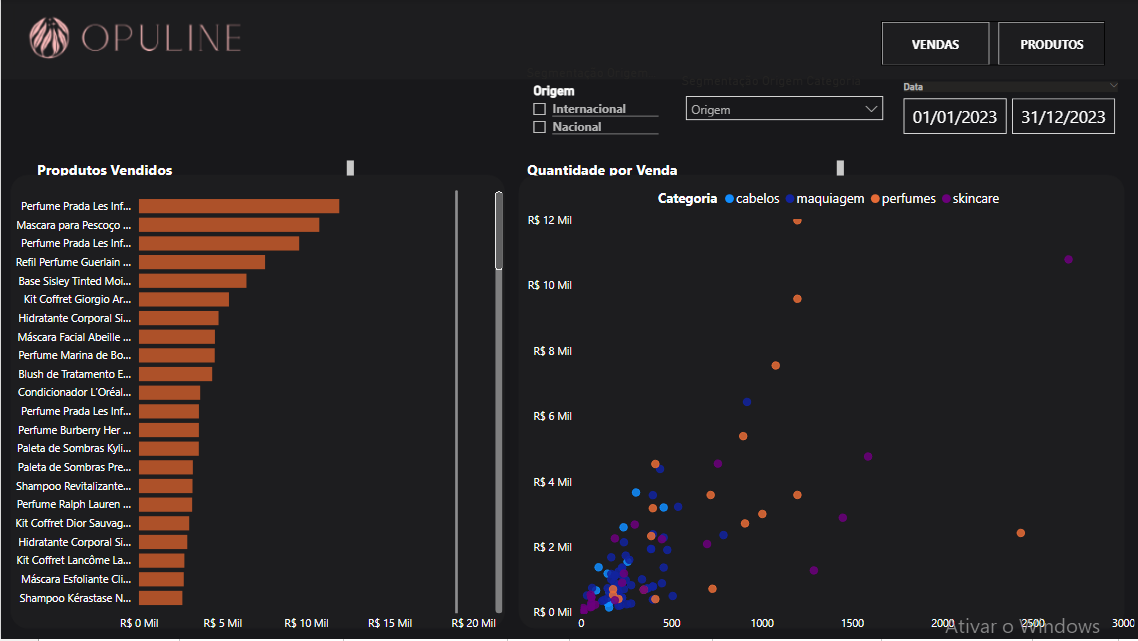Click the Kit Coffret Dior Sauvag... label
This screenshot has height=641, width=1138.
click(x=73, y=523)
